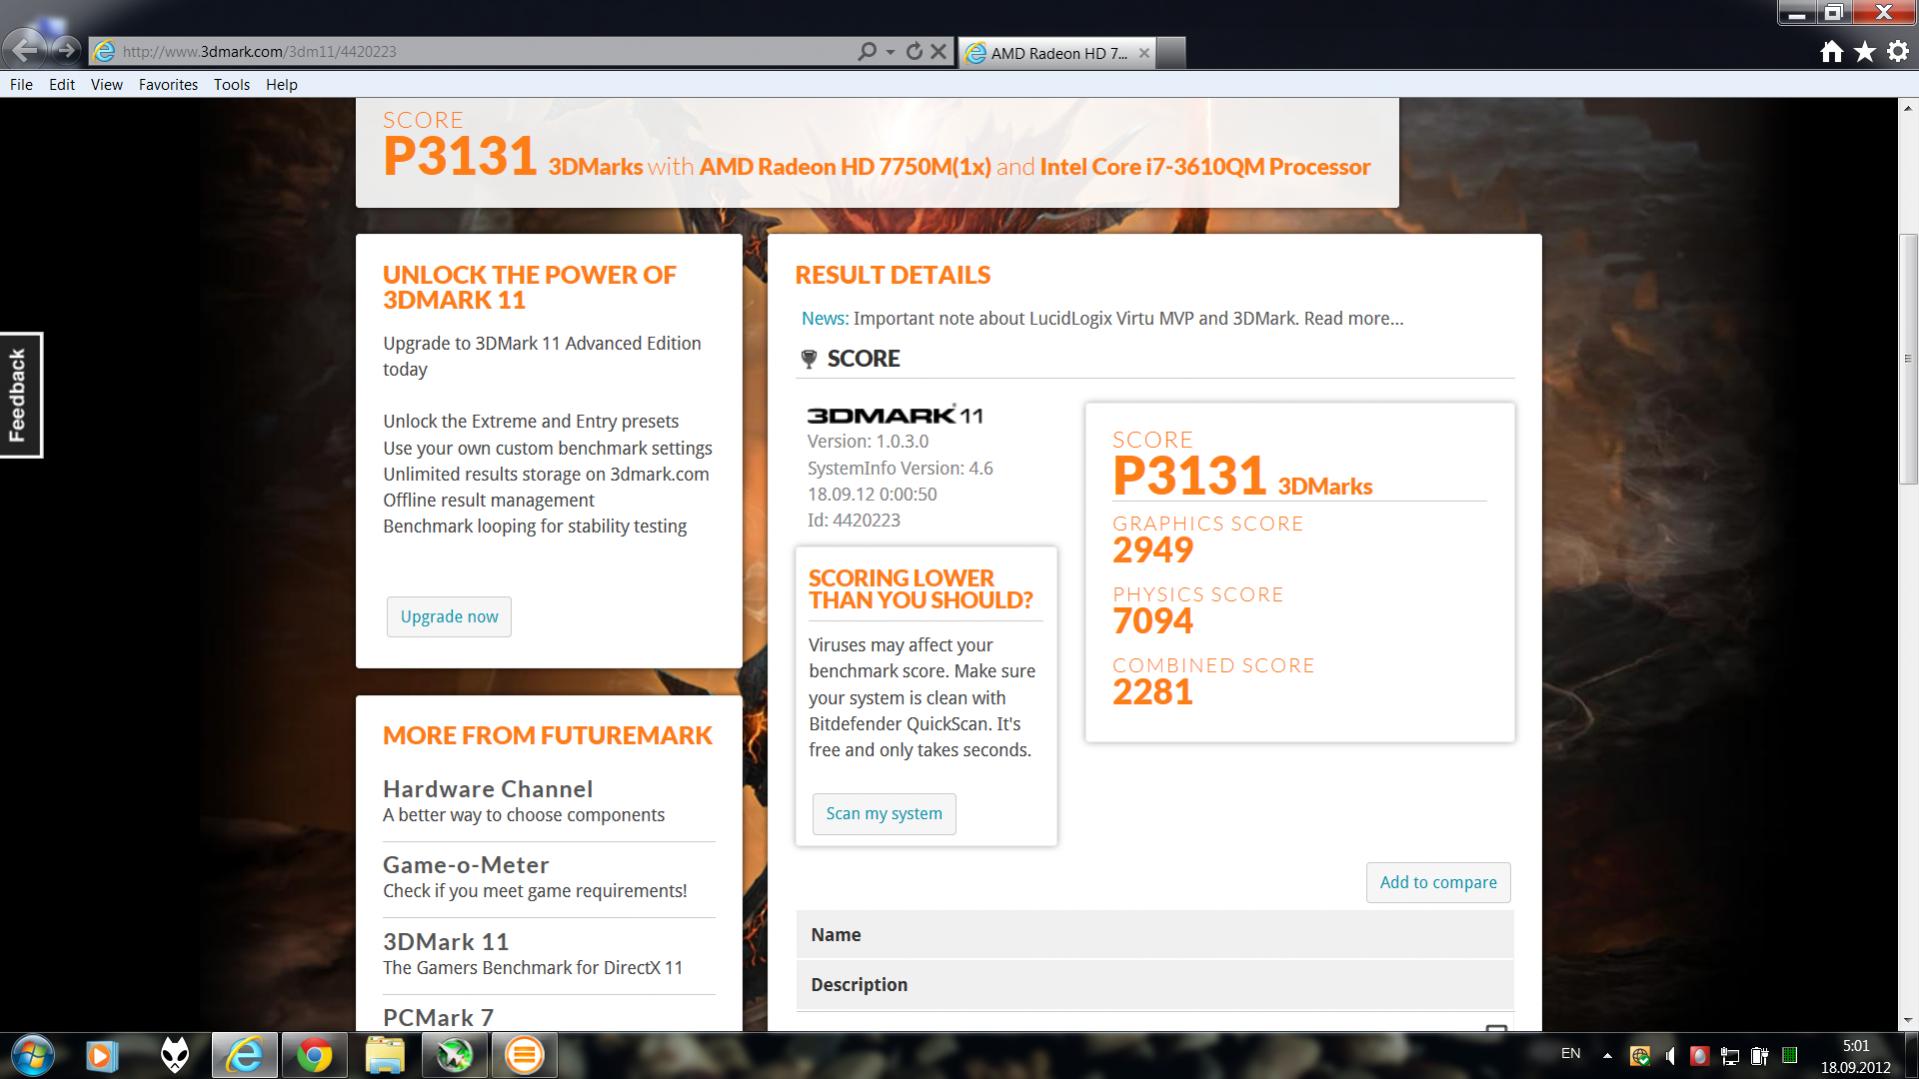
Task: Click the search magnifier in the address bar
Action: [866, 51]
